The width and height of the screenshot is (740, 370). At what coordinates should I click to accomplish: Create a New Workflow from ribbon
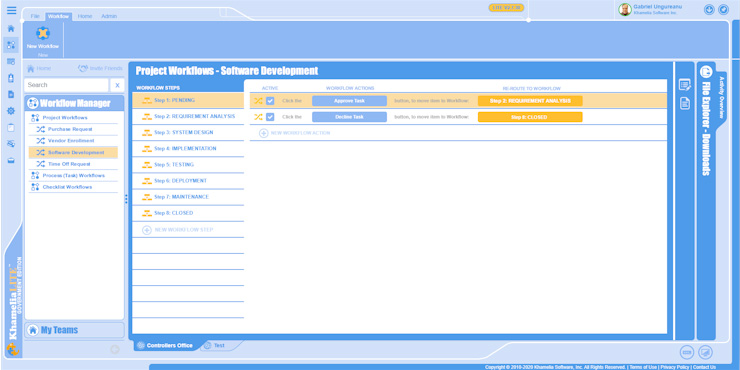tap(43, 38)
